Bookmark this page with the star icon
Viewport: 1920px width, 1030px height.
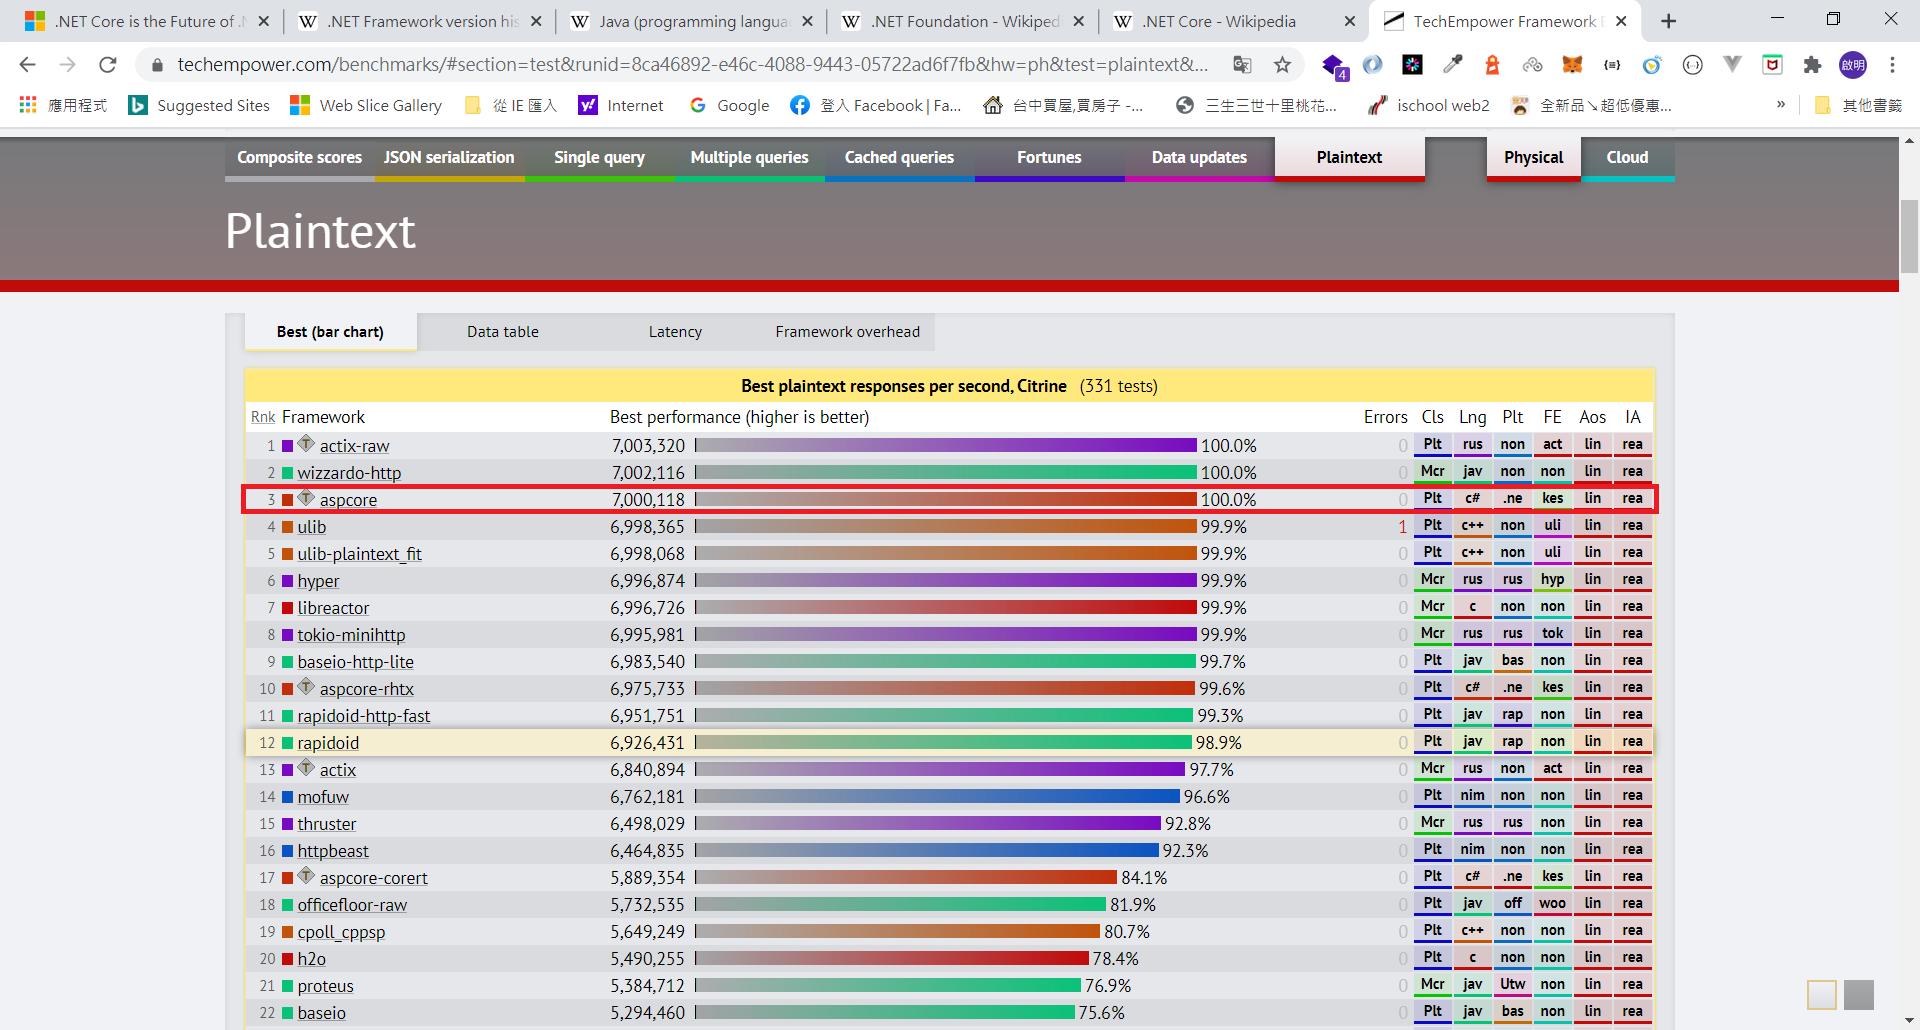point(1282,65)
